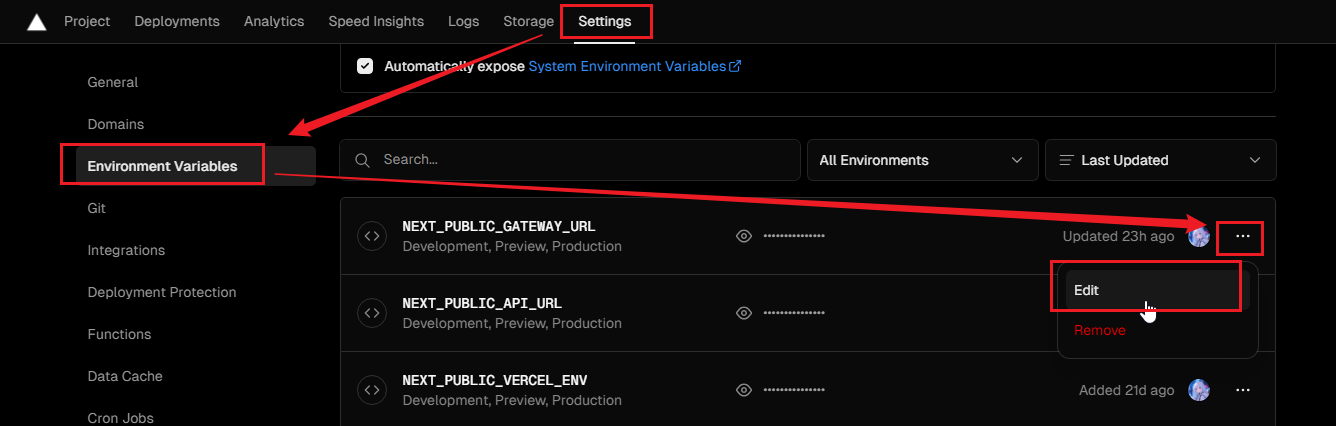
Task: Reveal value of NEXT_PUBLIC_GATEWAY_URL
Action: (x=743, y=236)
